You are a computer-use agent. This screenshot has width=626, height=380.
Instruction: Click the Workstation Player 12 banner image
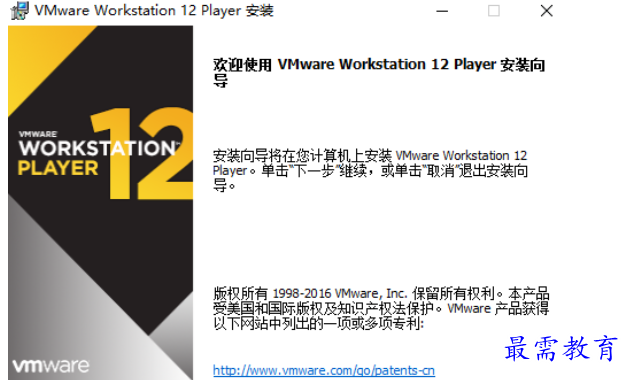point(101,203)
